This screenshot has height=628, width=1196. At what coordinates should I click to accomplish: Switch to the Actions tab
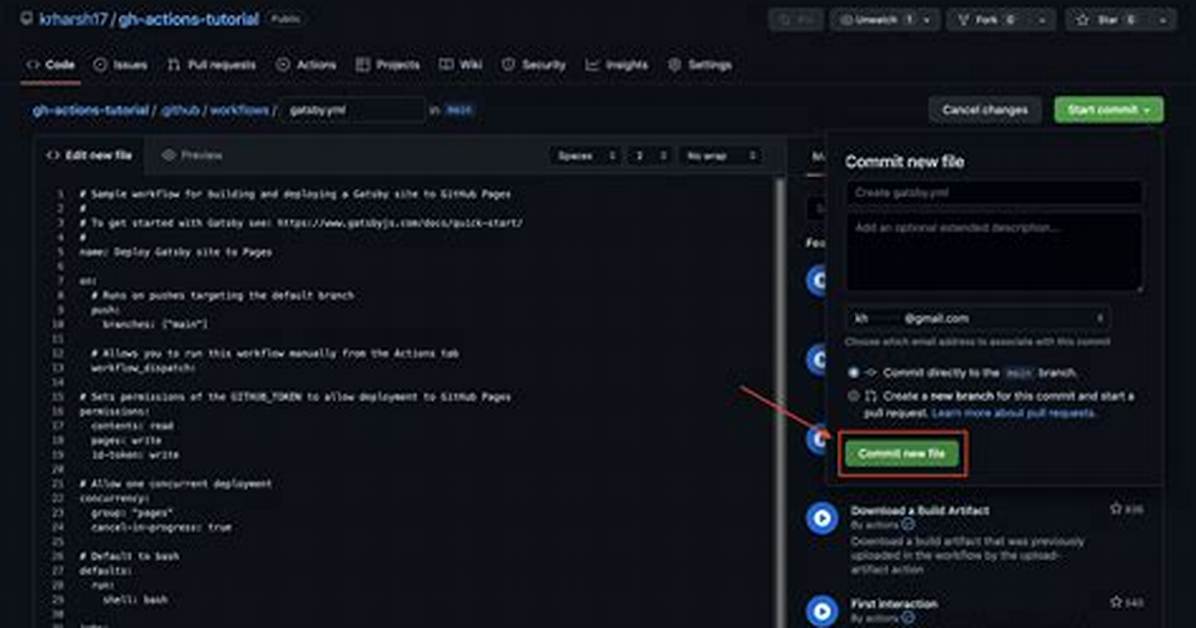306,65
